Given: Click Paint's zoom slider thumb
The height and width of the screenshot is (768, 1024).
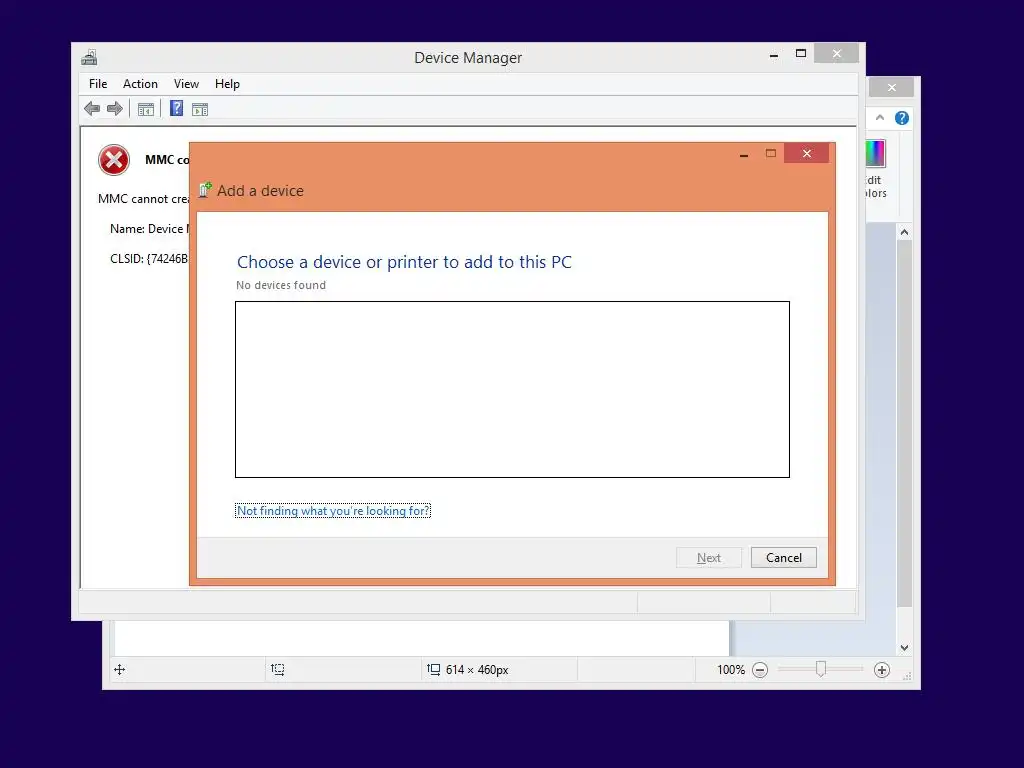Looking at the screenshot, I should tap(821, 669).
